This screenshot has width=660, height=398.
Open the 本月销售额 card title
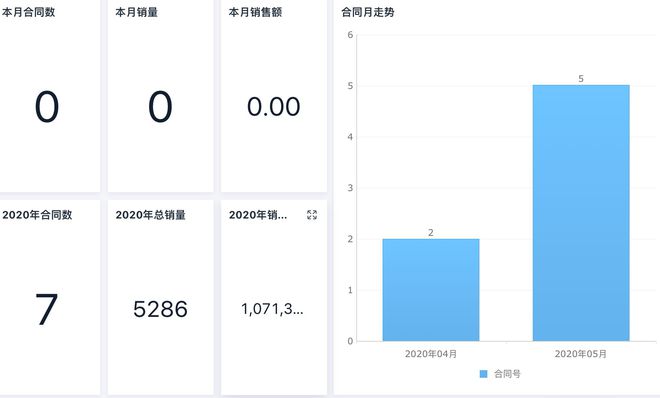click(x=255, y=12)
